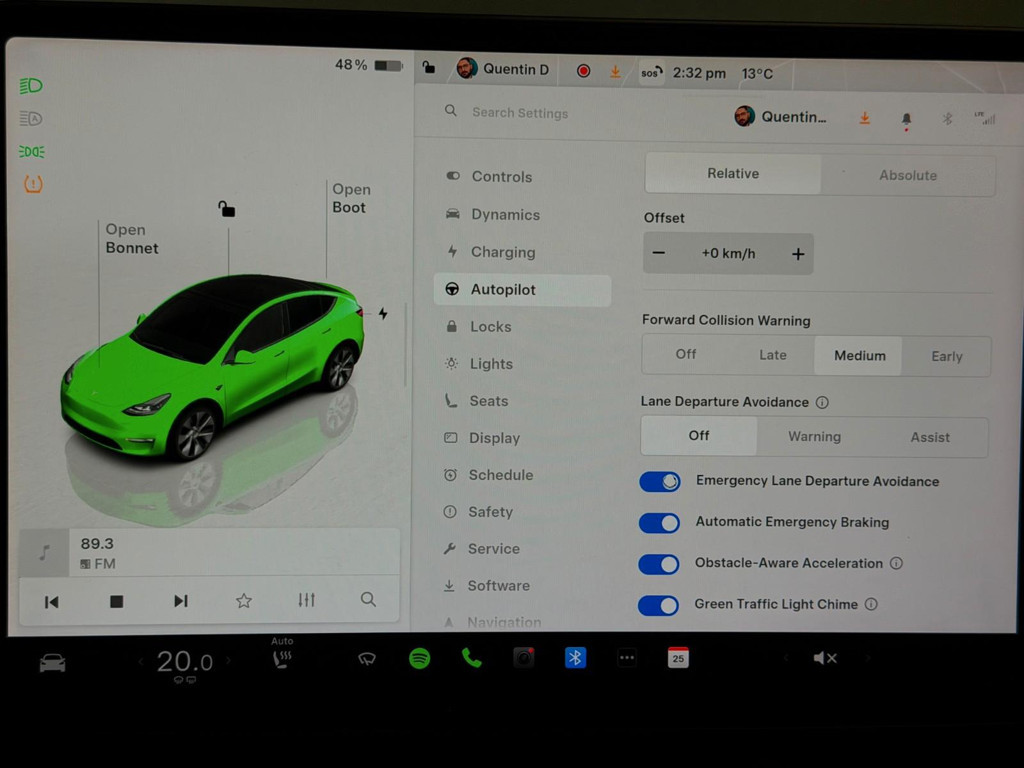Tap the notifications bell icon
1024x768 pixels.
click(906, 117)
